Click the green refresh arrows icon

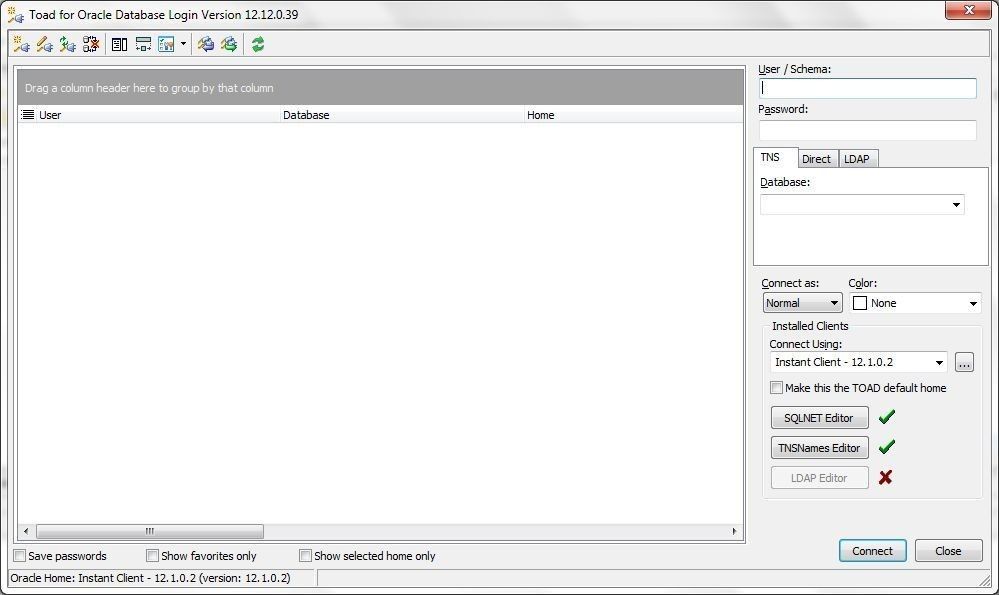point(258,44)
